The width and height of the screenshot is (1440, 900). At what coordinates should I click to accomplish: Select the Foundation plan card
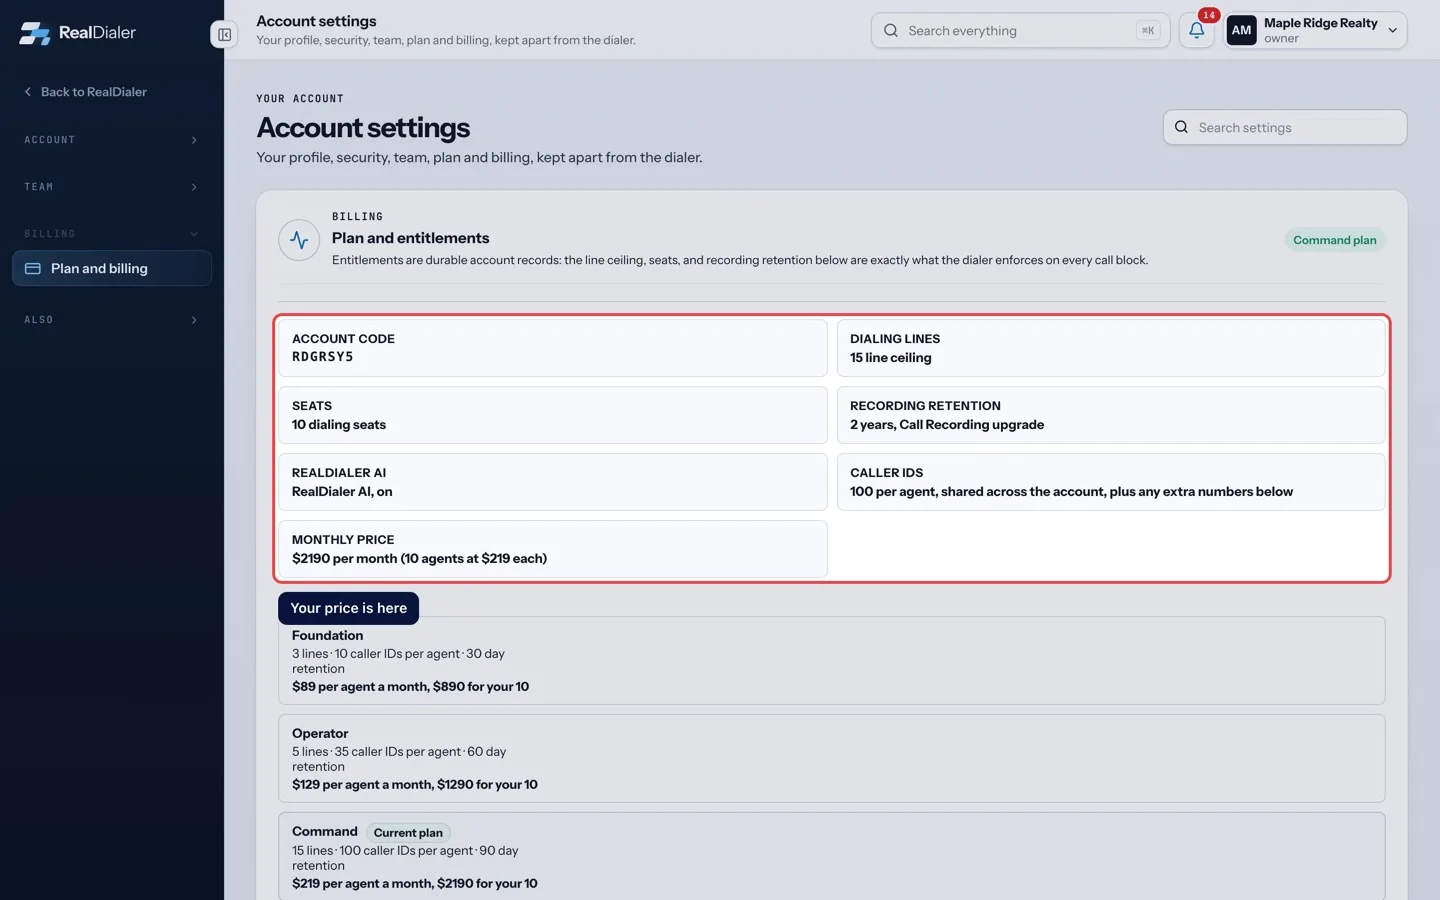click(x=831, y=660)
